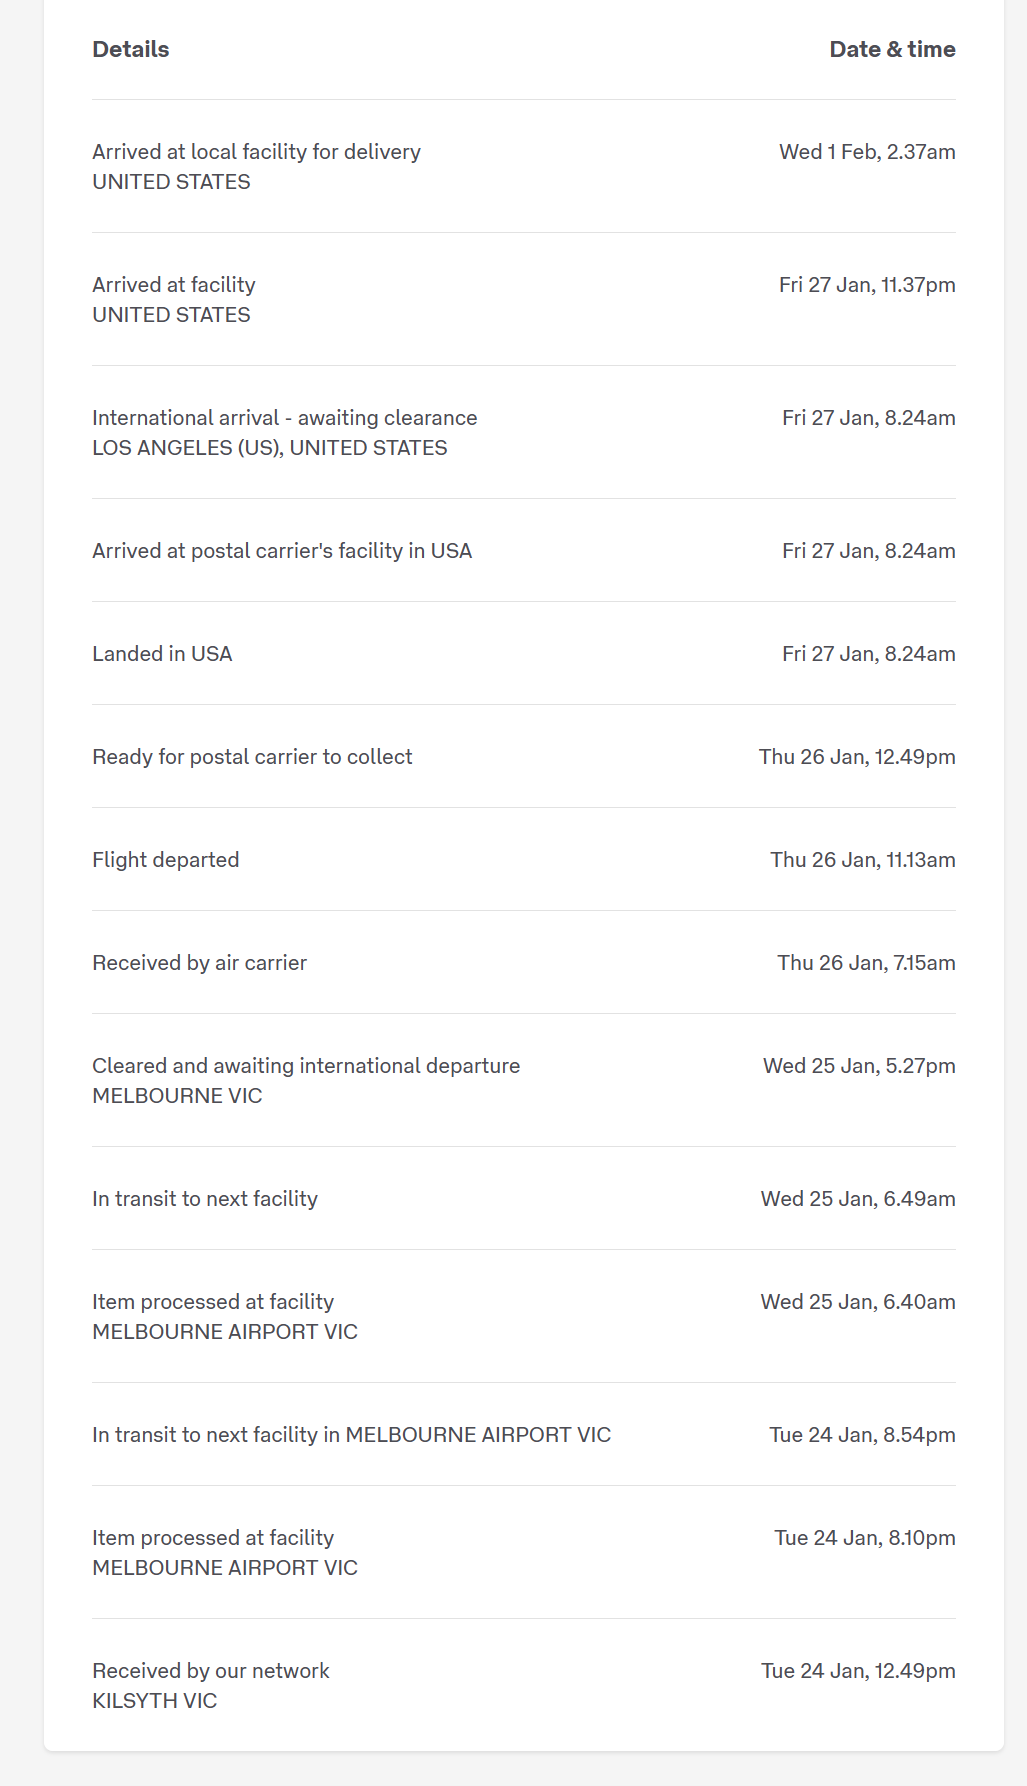
Task: Select 'International arrival - awaiting clearance' entry
Action: point(285,418)
